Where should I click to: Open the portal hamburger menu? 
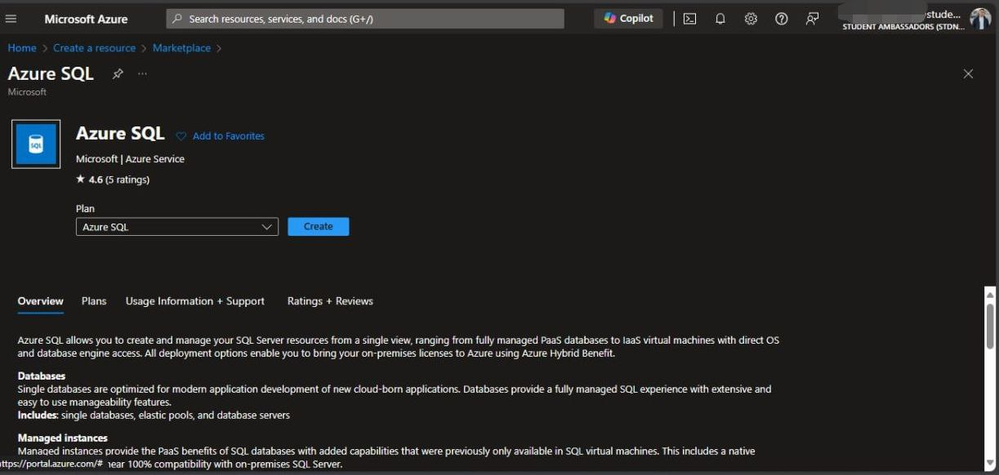(x=11, y=18)
